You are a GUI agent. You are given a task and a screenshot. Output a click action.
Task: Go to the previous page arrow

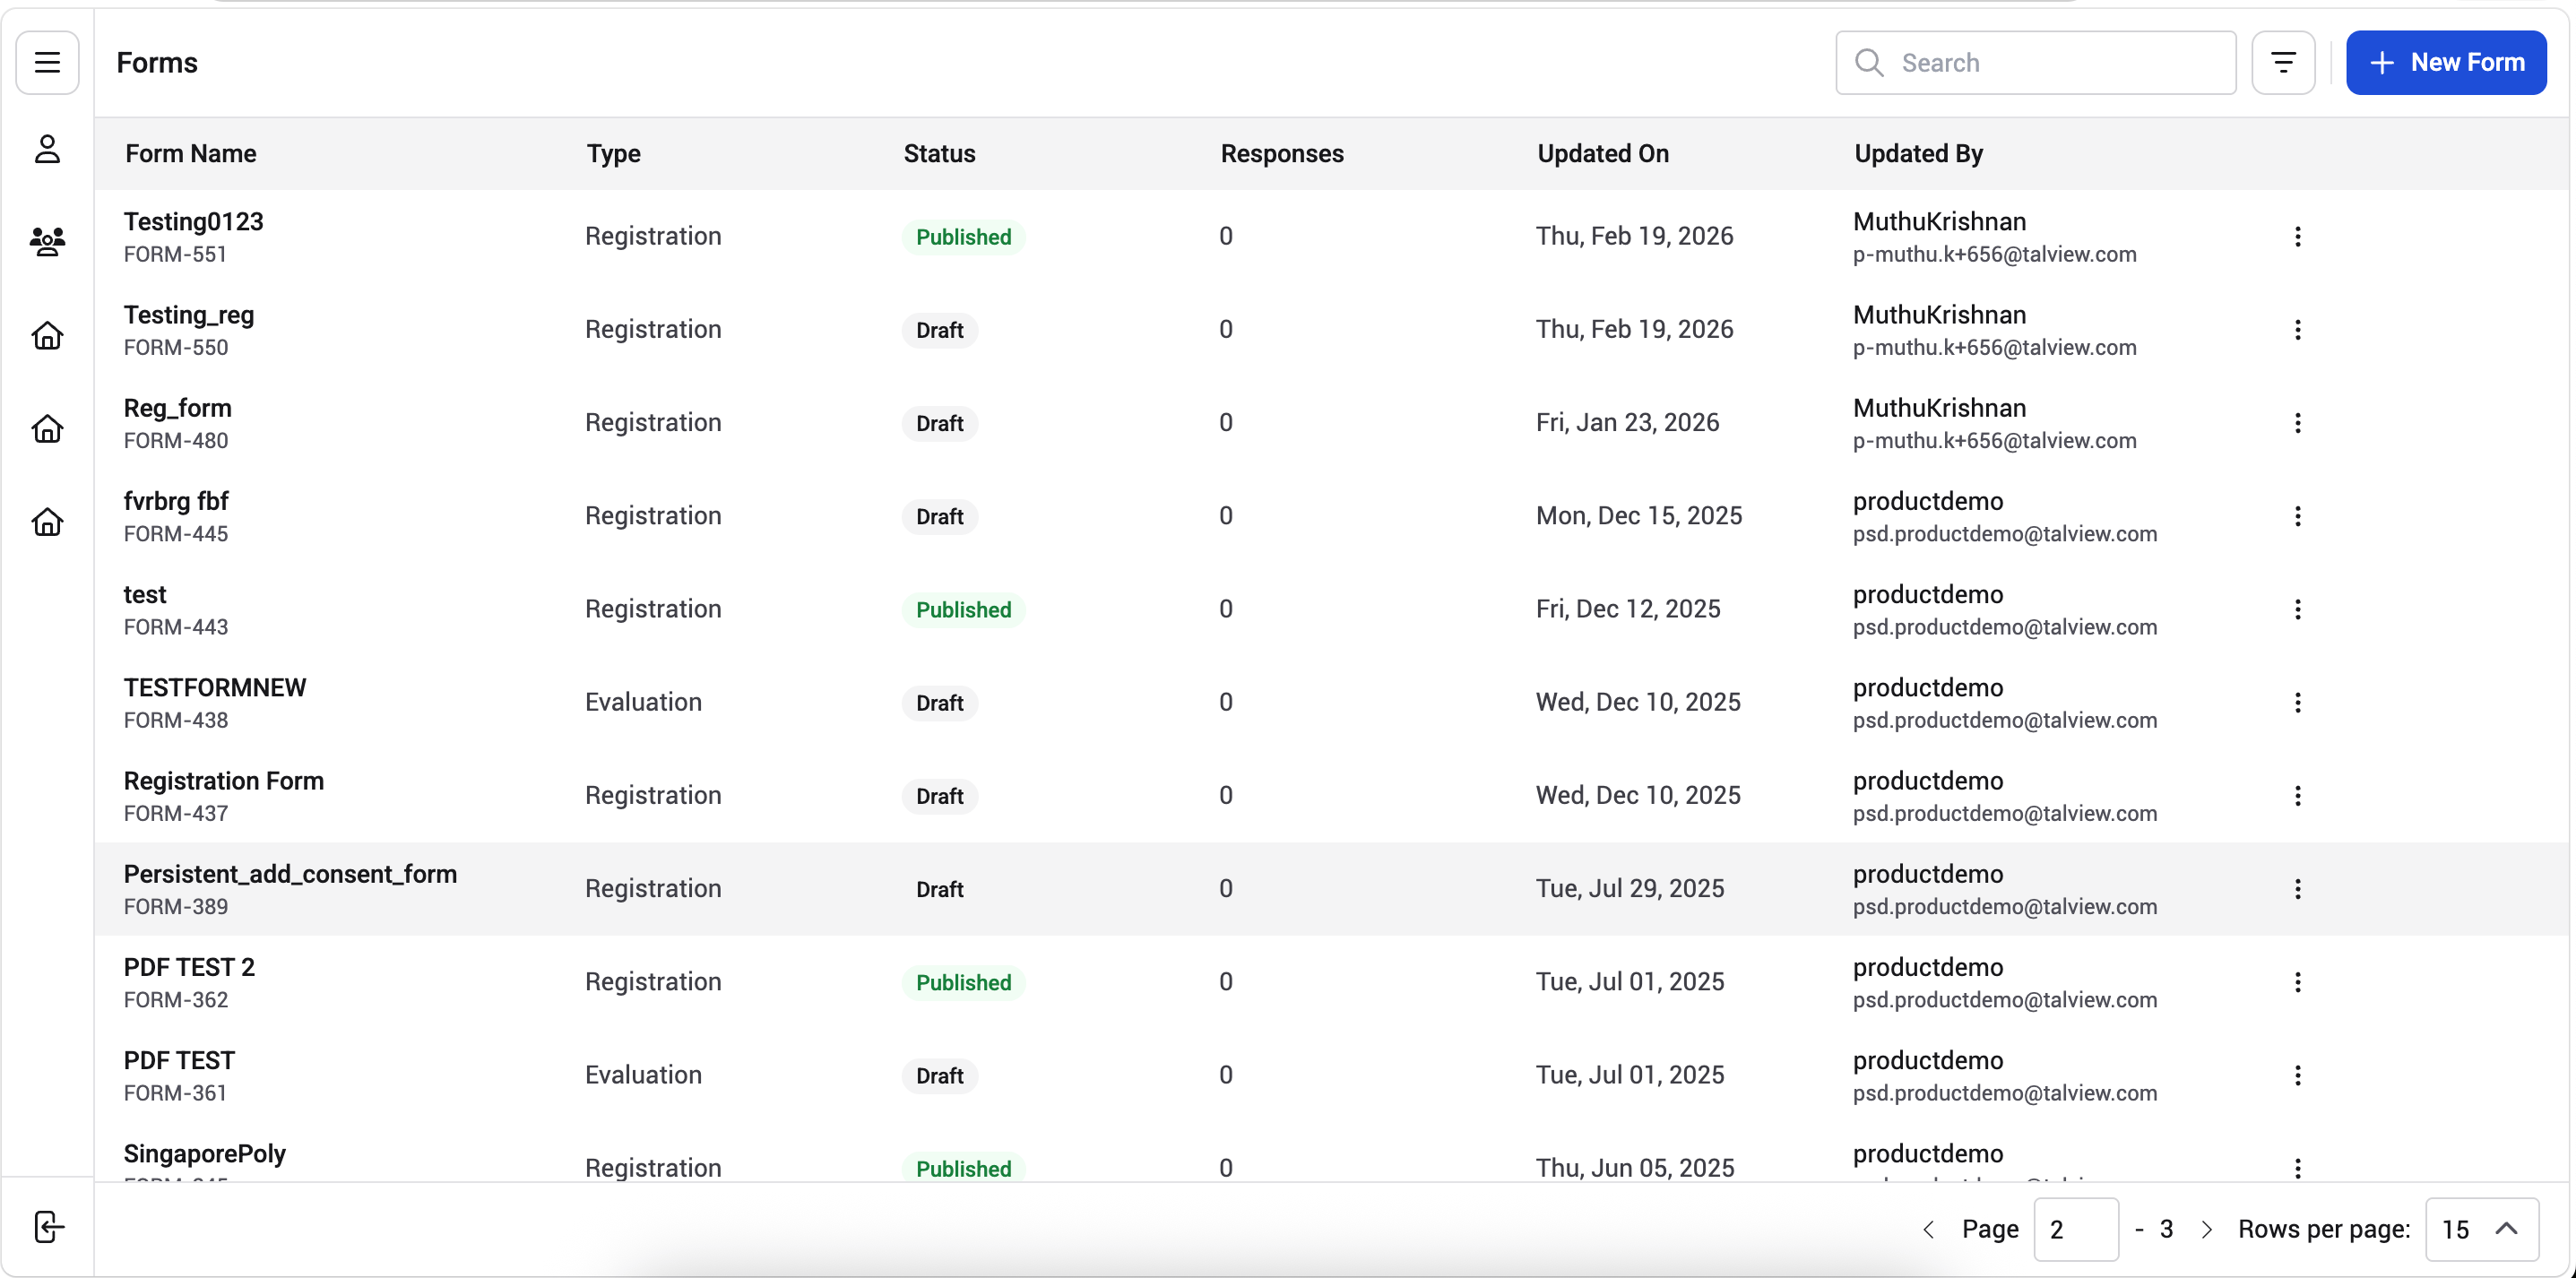1929,1229
